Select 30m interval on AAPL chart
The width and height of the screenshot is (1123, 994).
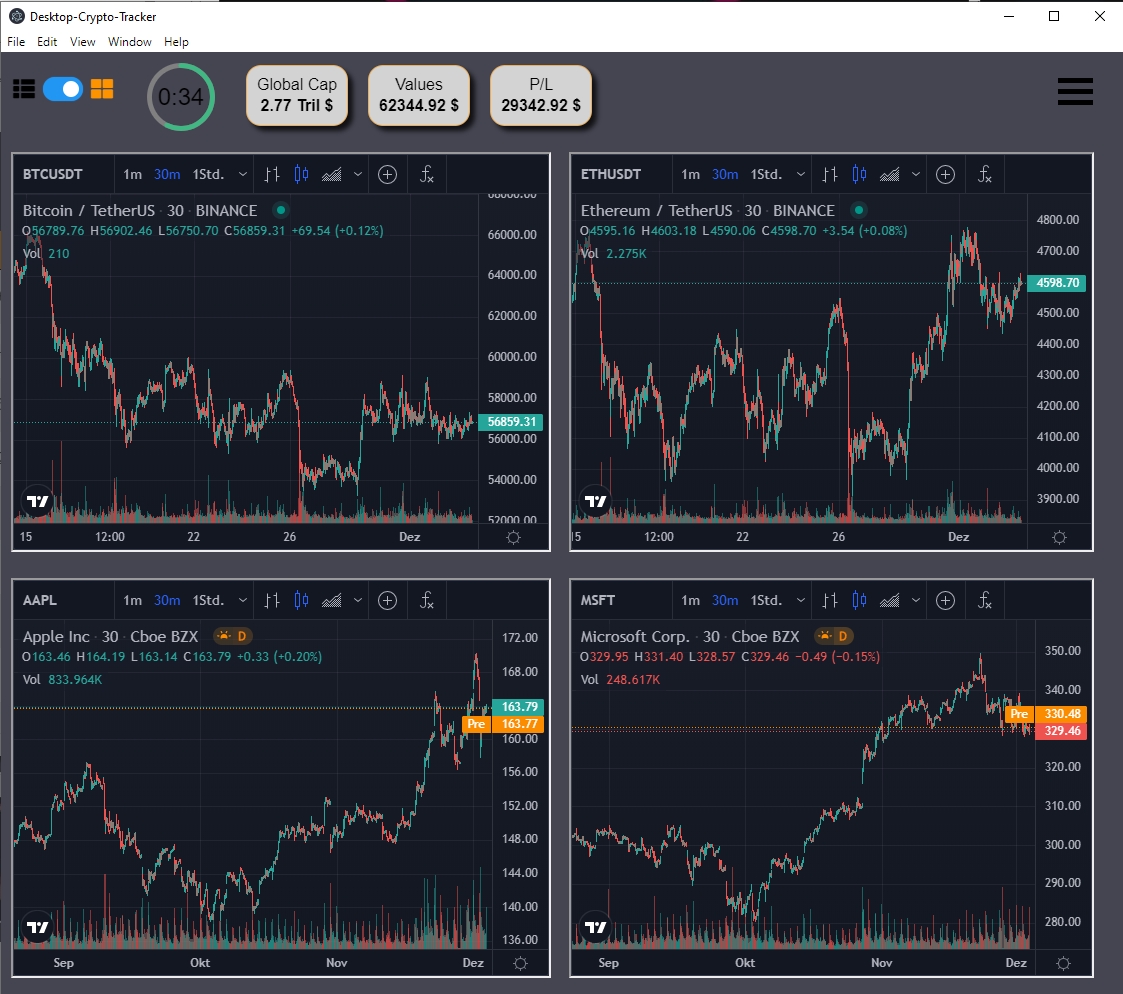click(x=167, y=600)
